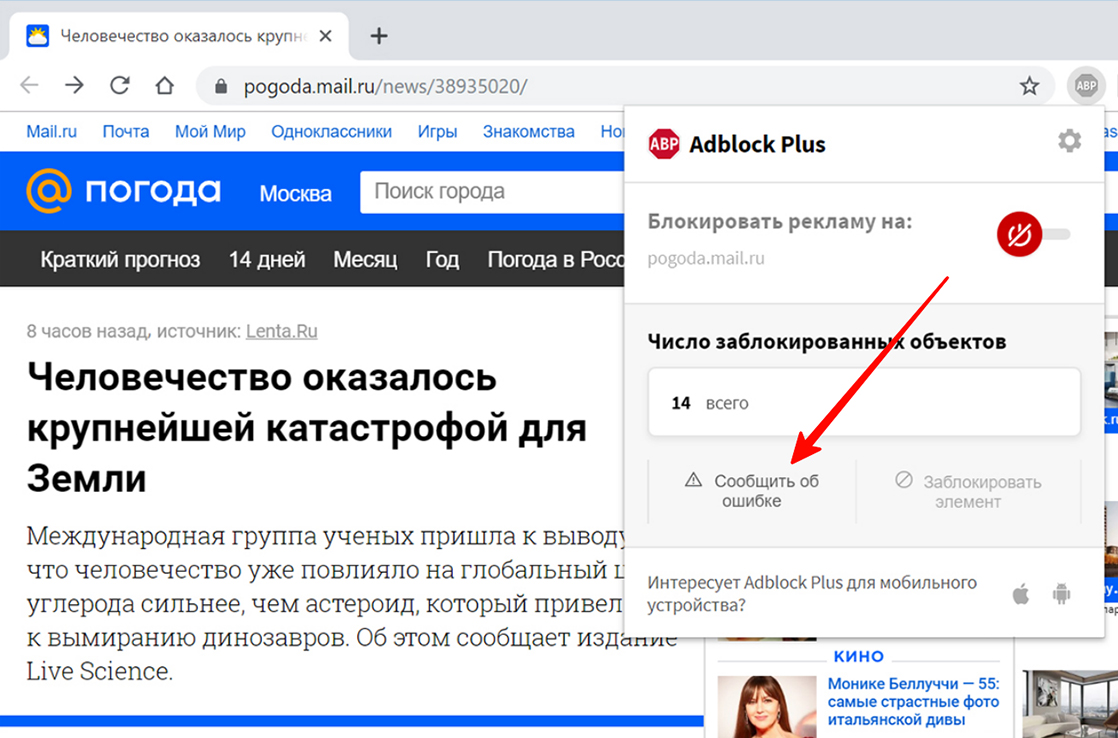This screenshot has width=1118, height=738.
Task: Click the Mail.ru @ logo
Action: click(x=48, y=190)
